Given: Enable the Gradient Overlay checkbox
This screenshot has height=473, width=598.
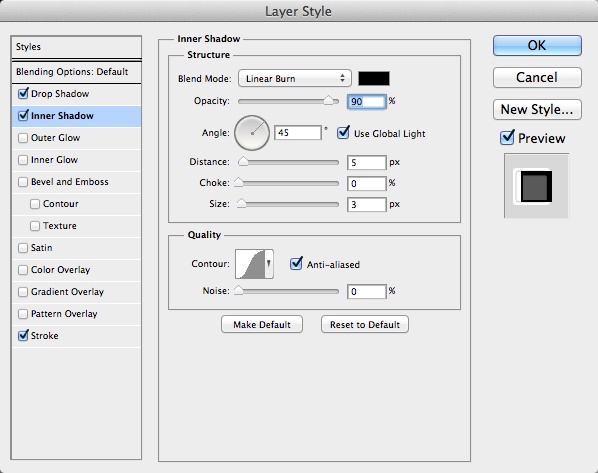Looking at the screenshot, I should point(23,292).
